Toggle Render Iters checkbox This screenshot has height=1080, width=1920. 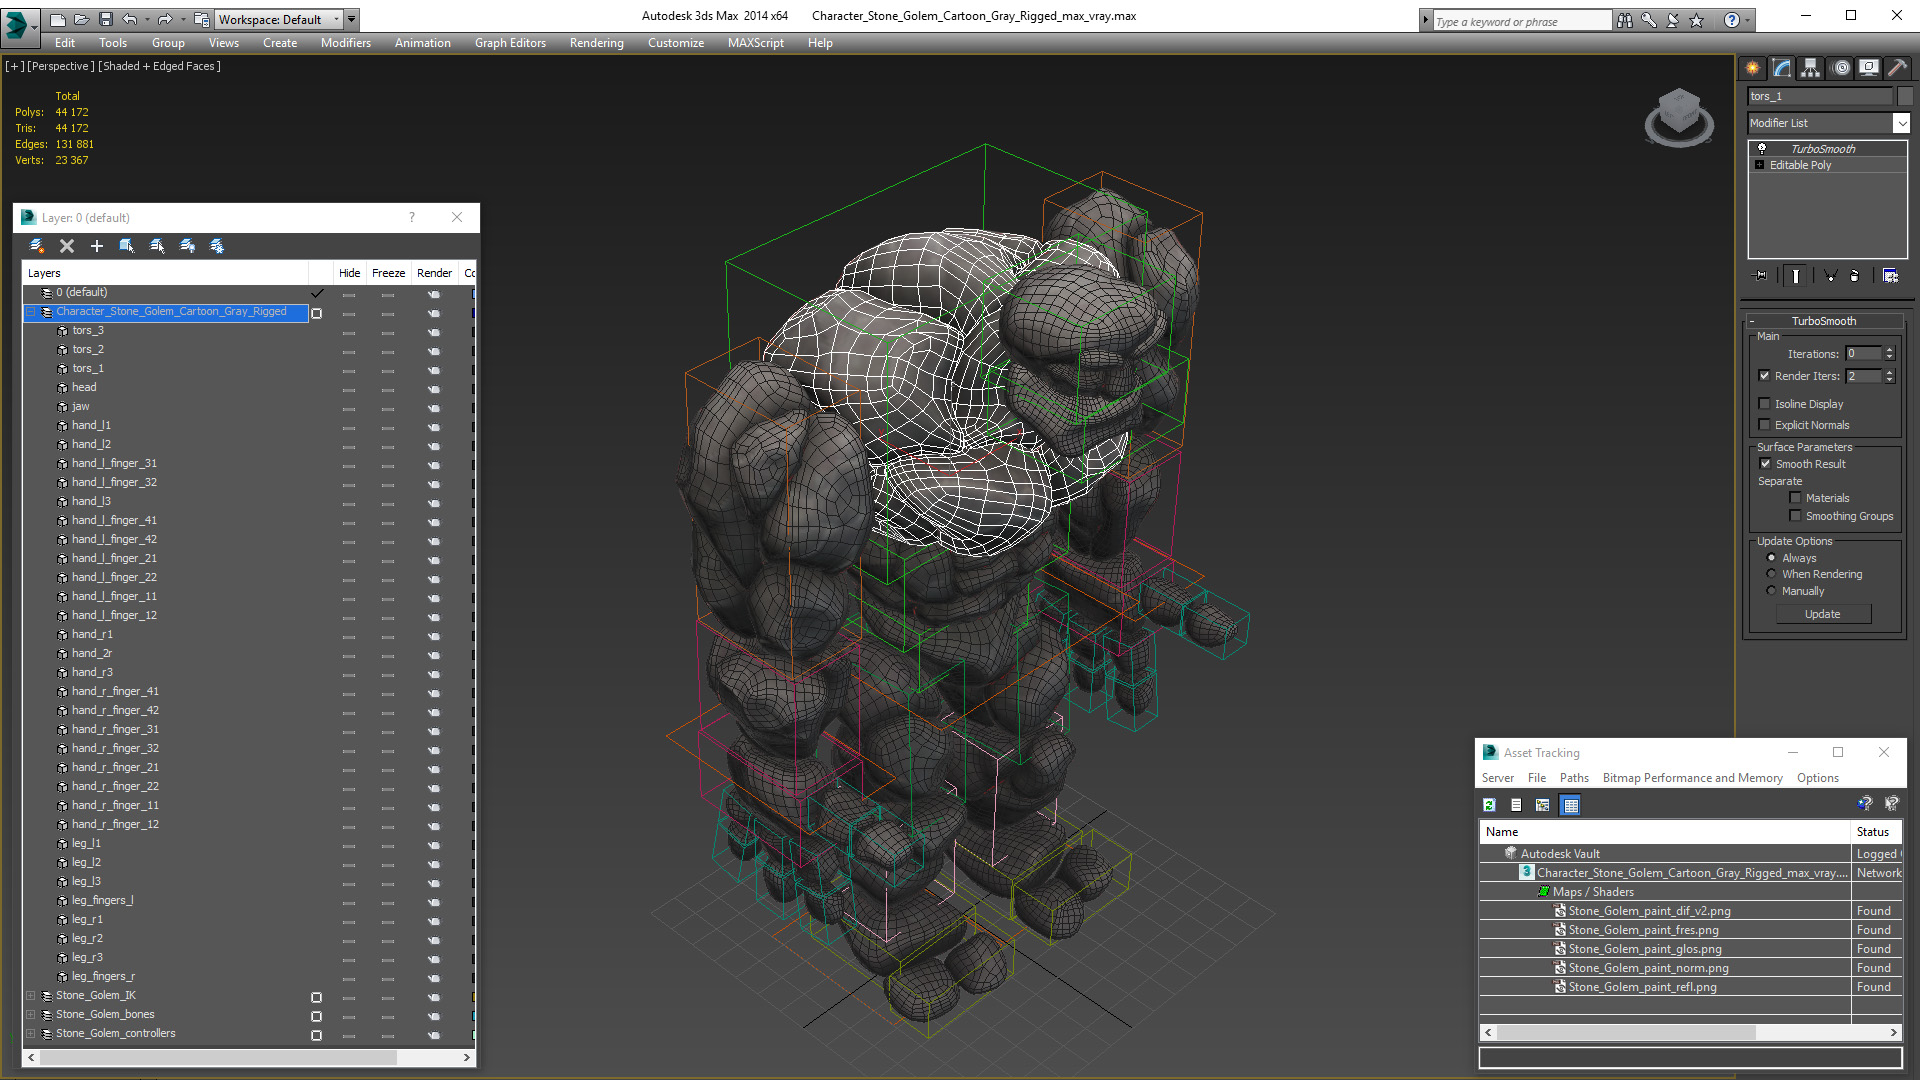(1765, 376)
